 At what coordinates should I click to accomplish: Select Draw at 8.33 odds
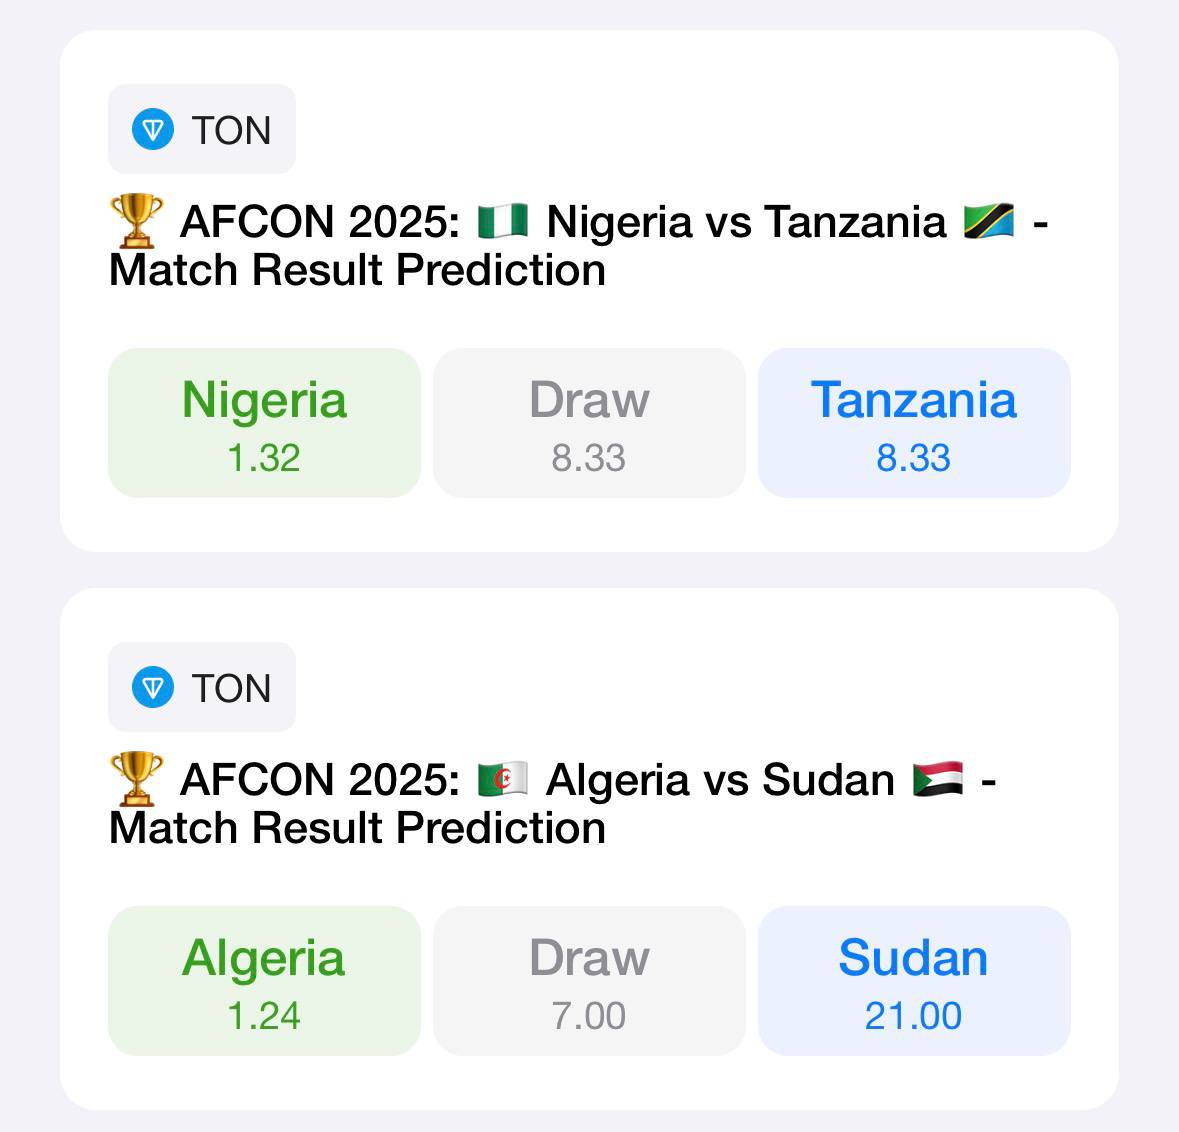point(589,423)
